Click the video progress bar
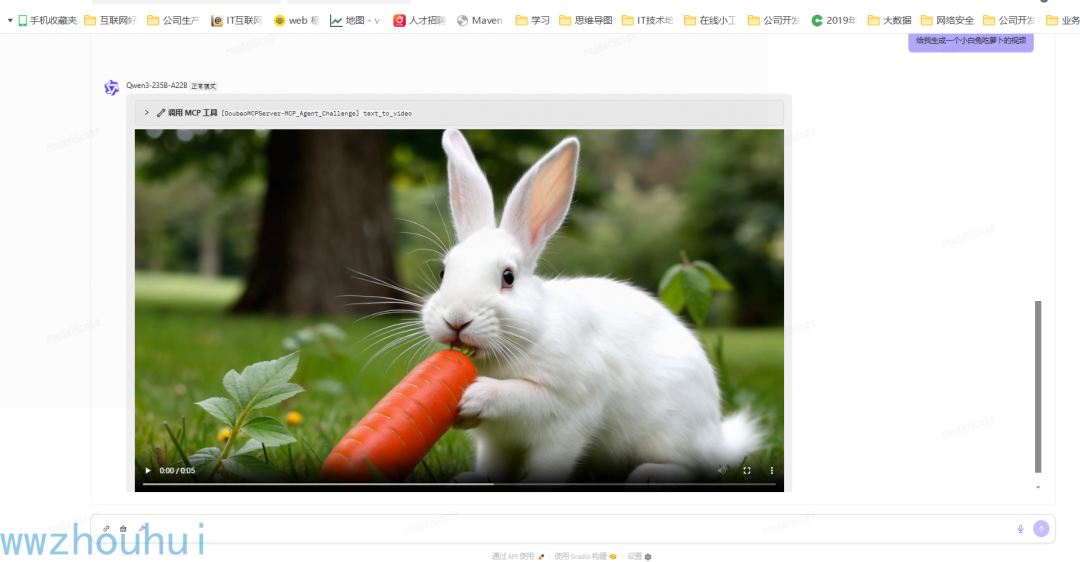 point(459,484)
